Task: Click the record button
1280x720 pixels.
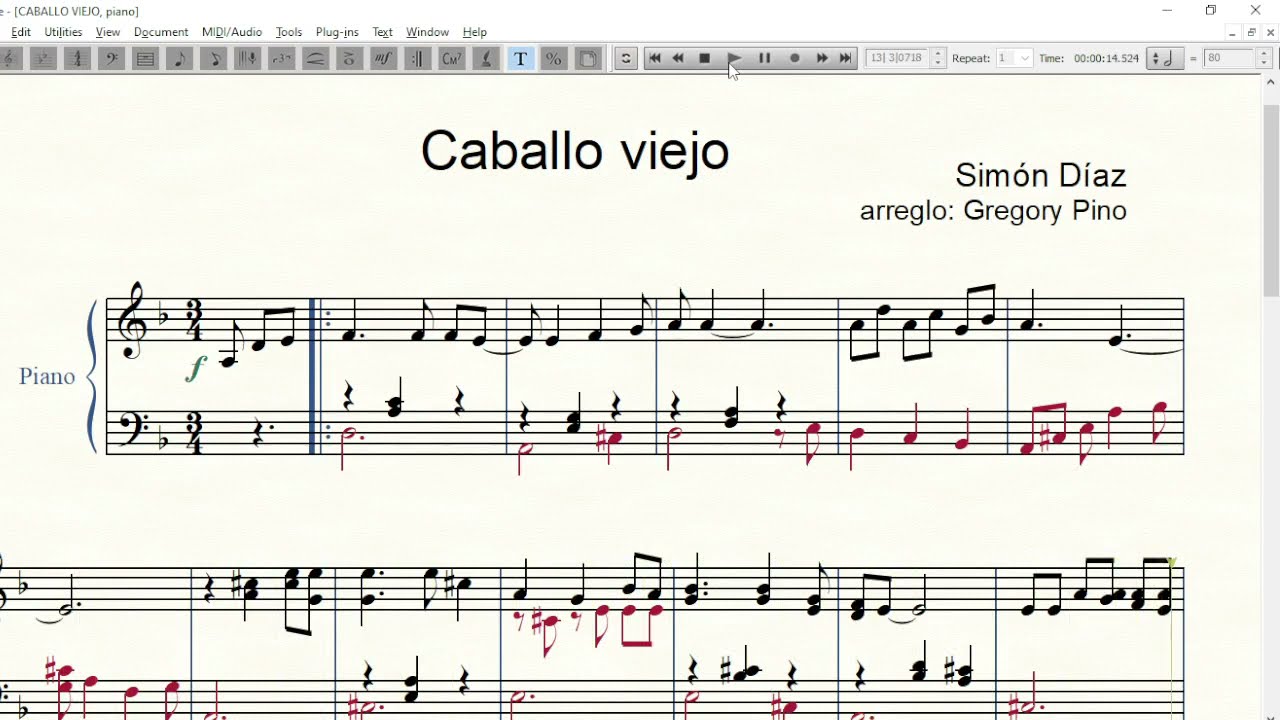Action: click(795, 58)
